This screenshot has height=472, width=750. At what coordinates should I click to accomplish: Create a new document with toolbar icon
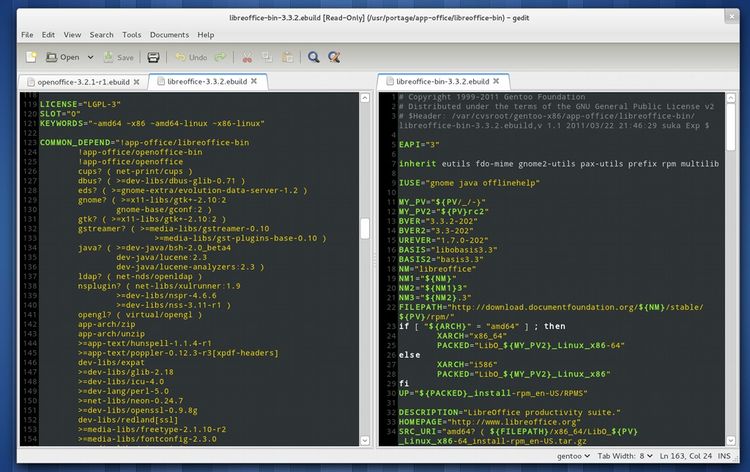point(32,58)
